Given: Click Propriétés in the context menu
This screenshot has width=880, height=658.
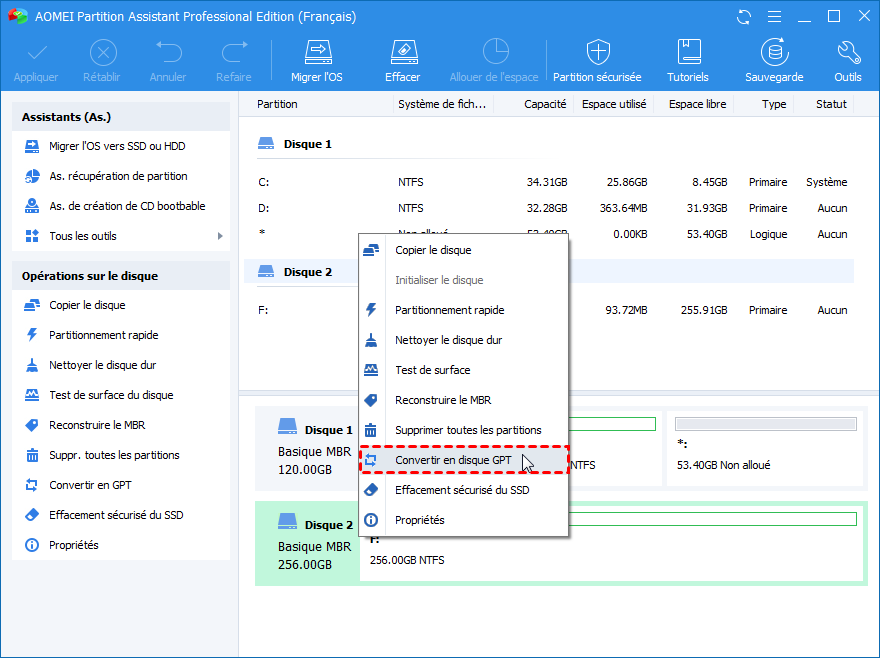Looking at the screenshot, I should (x=420, y=520).
